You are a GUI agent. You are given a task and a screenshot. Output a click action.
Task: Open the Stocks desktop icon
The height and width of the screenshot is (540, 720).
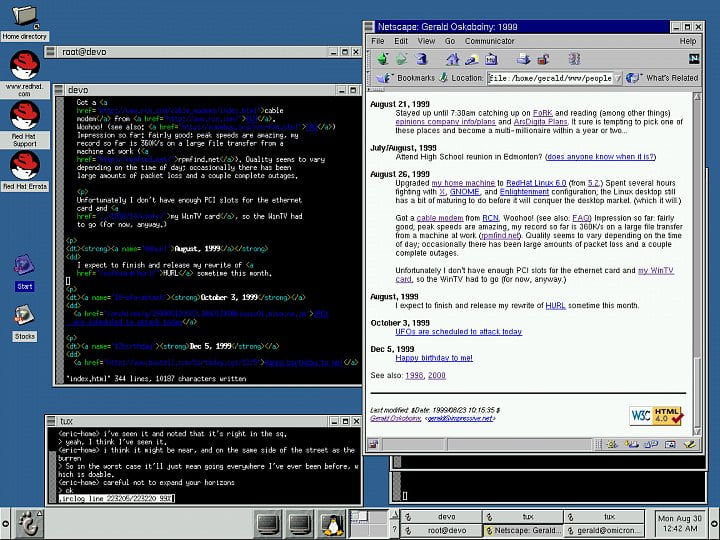click(x=24, y=323)
